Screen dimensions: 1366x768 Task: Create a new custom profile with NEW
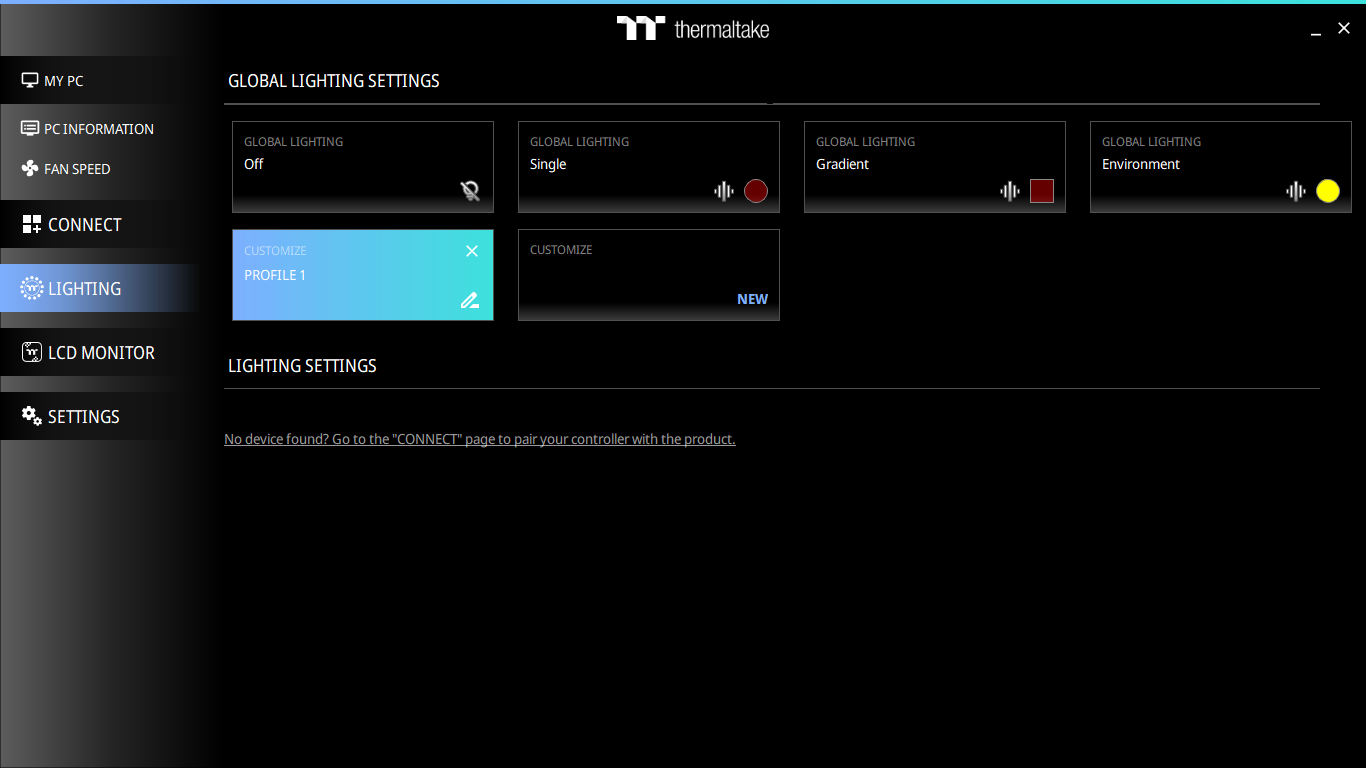[753, 299]
